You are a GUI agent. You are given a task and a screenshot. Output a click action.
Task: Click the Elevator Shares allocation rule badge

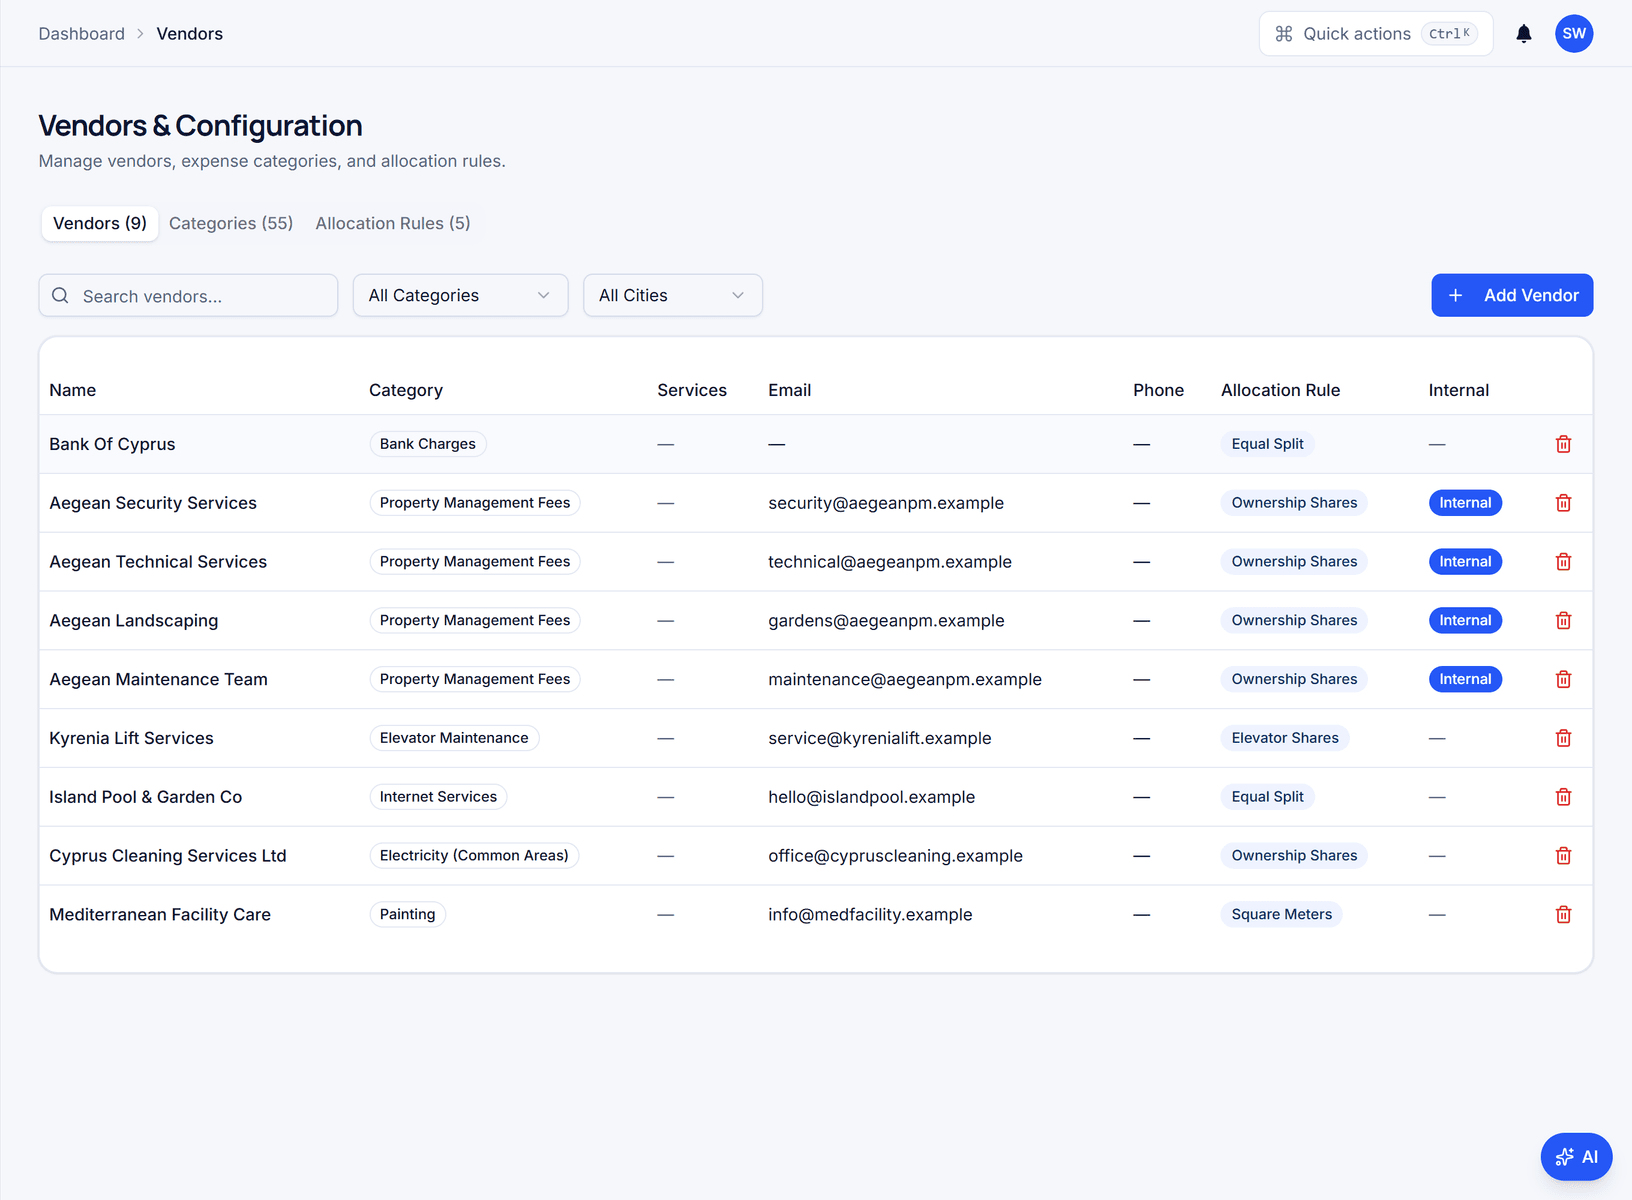coord(1285,738)
